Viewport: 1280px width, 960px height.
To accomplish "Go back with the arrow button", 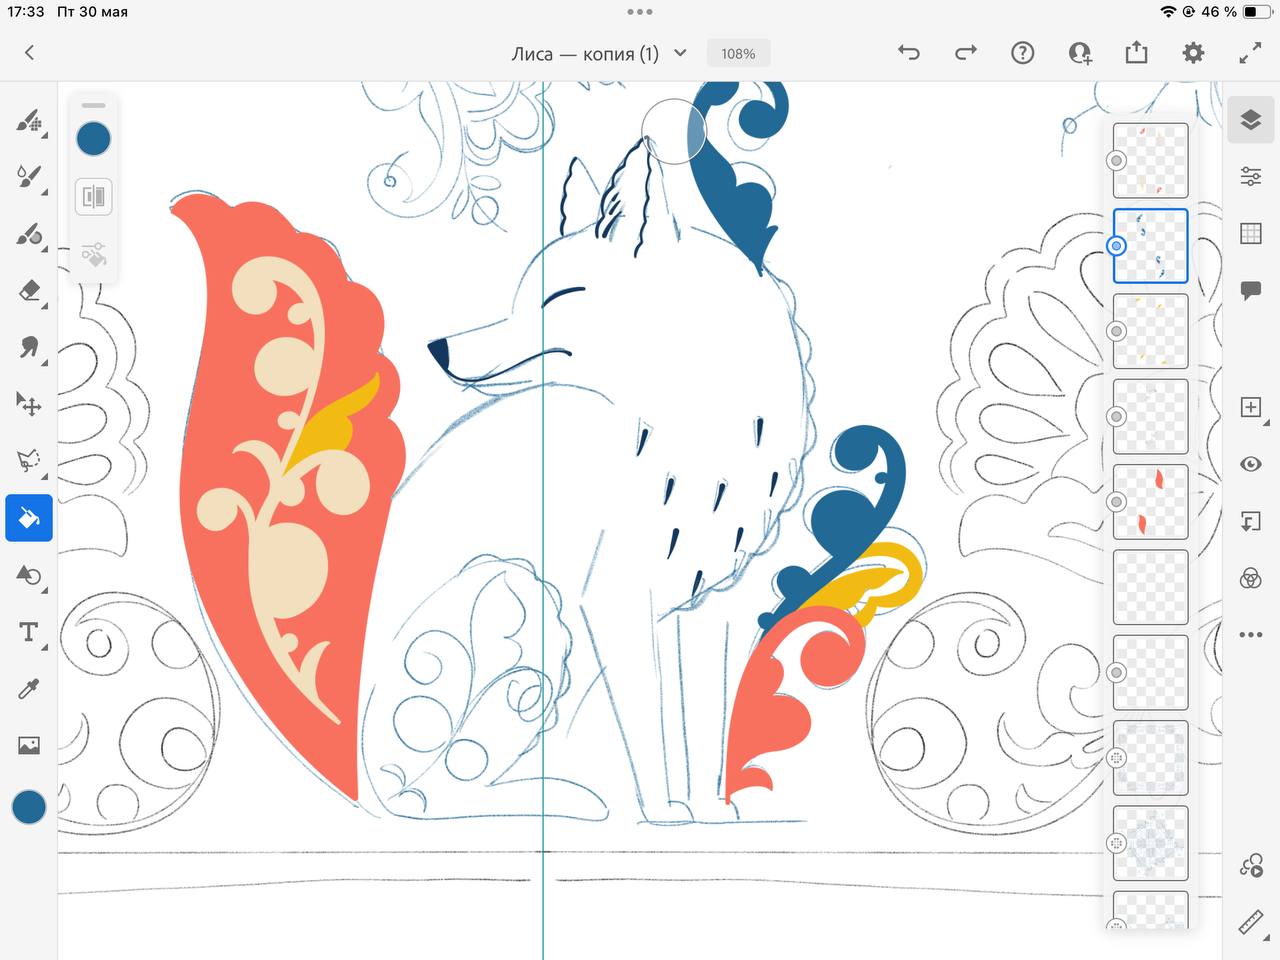I will click(x=29, y=53).
